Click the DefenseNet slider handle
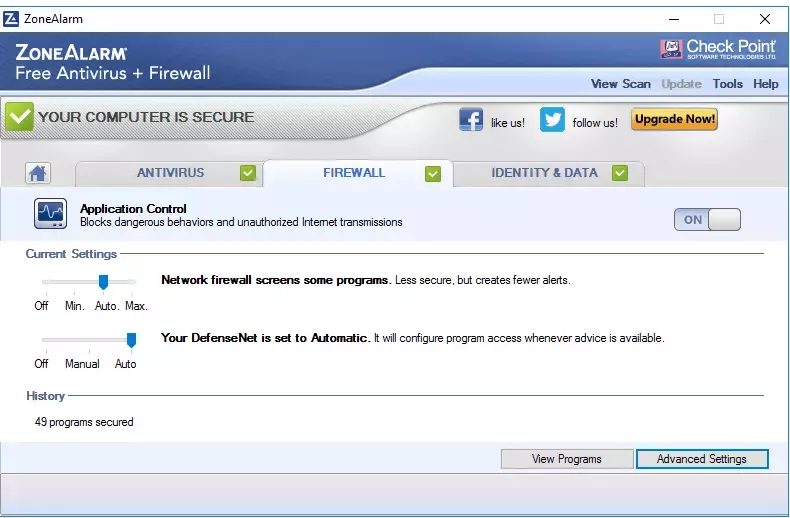This screenshot has width=790, height=518. 131,340
